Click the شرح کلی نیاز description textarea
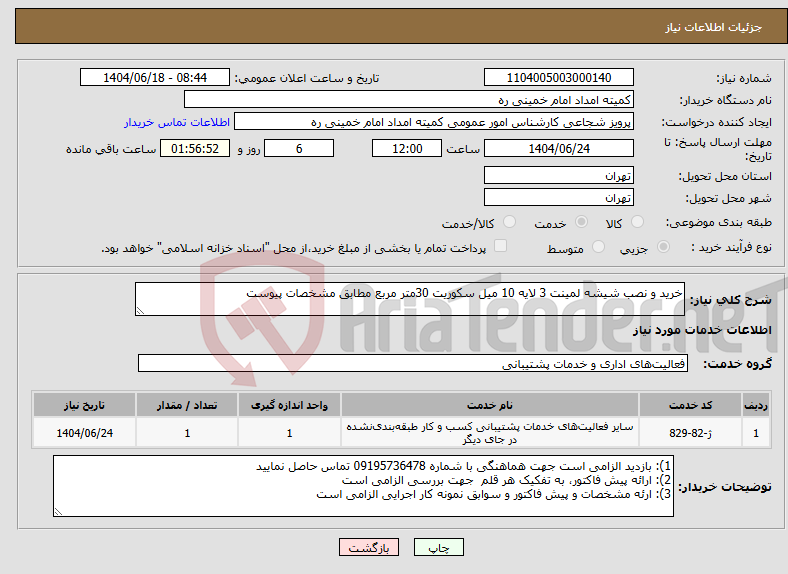This screenshot has height=574, width=788. point(410,299)
